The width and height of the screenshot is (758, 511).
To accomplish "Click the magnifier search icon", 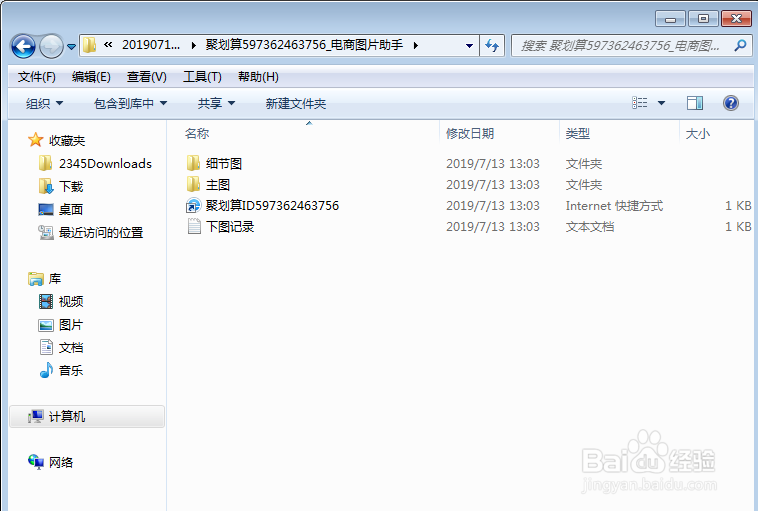I will click(740, 46).
